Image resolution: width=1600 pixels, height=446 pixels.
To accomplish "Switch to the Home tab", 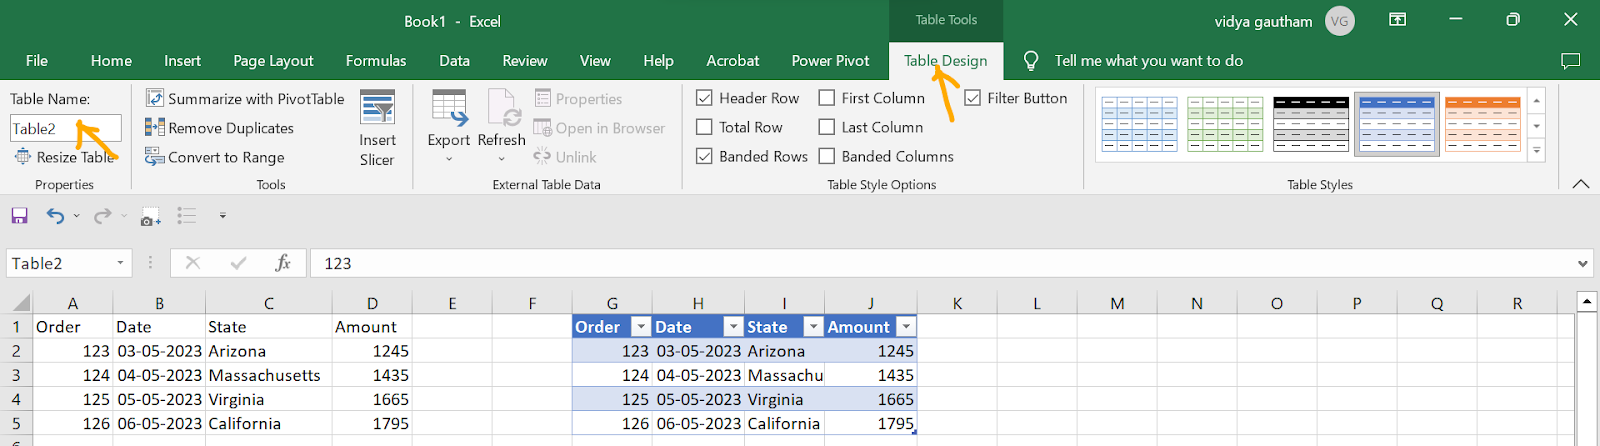I will 111,61.
